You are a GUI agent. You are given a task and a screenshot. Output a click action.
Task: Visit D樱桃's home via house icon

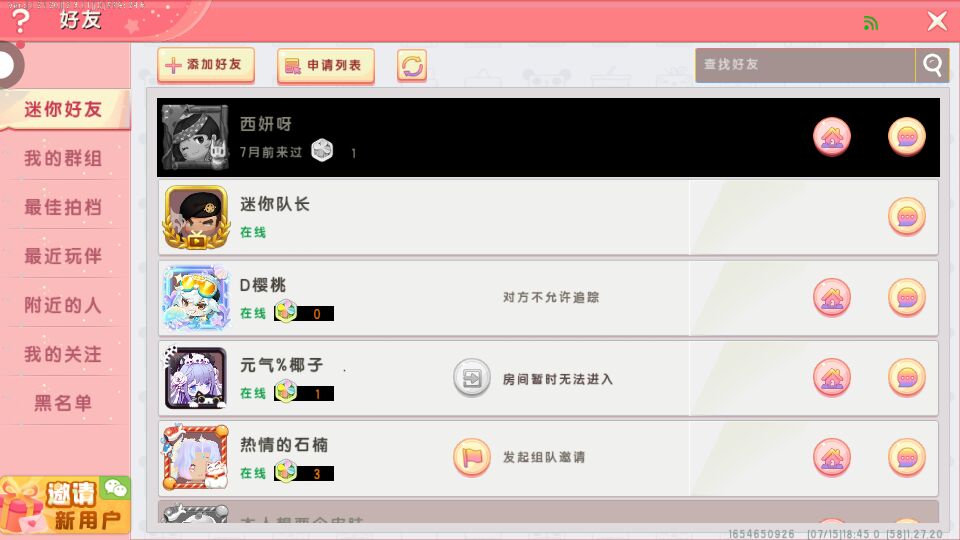831,298
